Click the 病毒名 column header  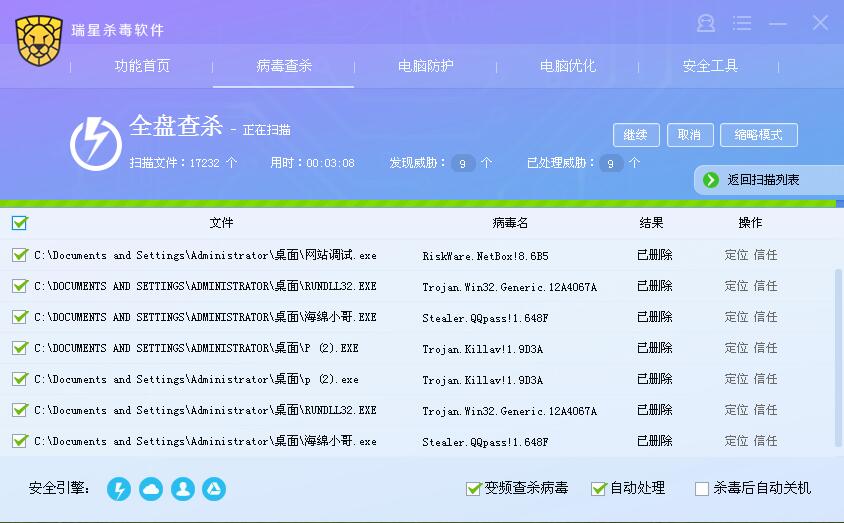point(510,223)
